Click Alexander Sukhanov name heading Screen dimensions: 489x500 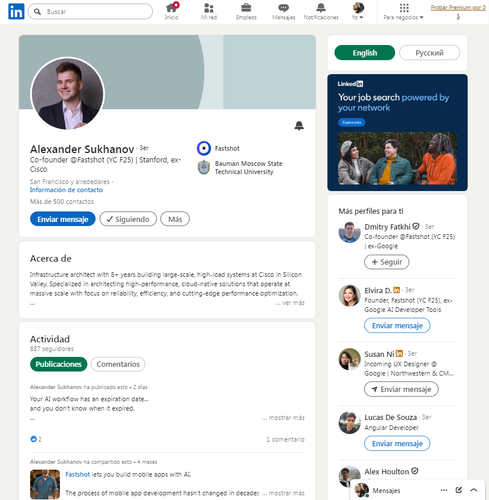tap(82, 149)
